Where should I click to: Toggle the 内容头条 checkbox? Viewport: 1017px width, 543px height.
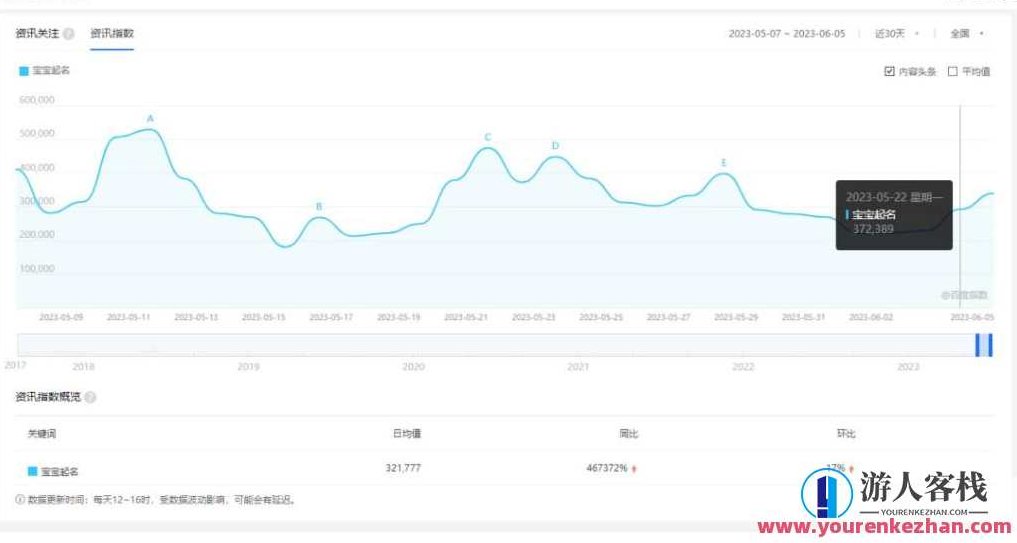point(889,71)
